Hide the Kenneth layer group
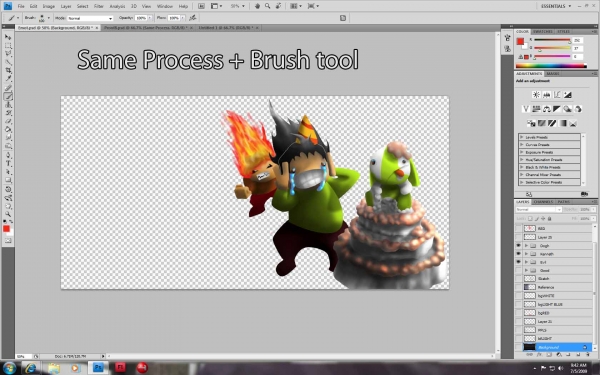The image size is (600, 375). (518, 254)
